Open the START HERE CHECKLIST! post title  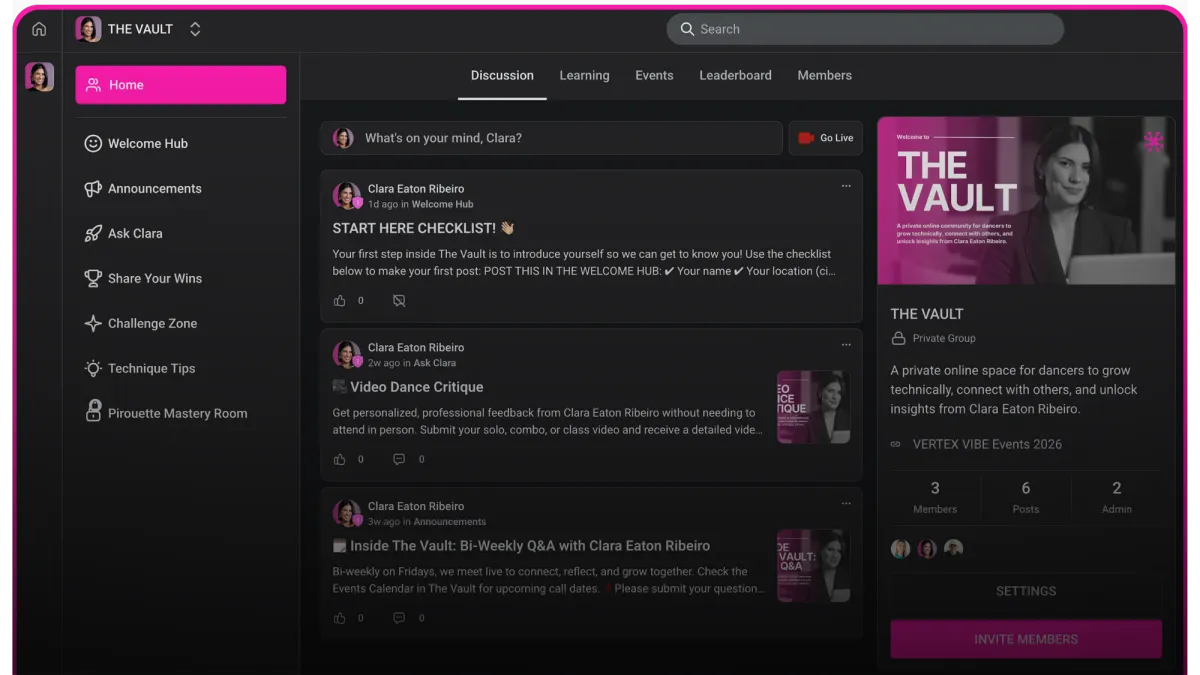click(423, 228)
